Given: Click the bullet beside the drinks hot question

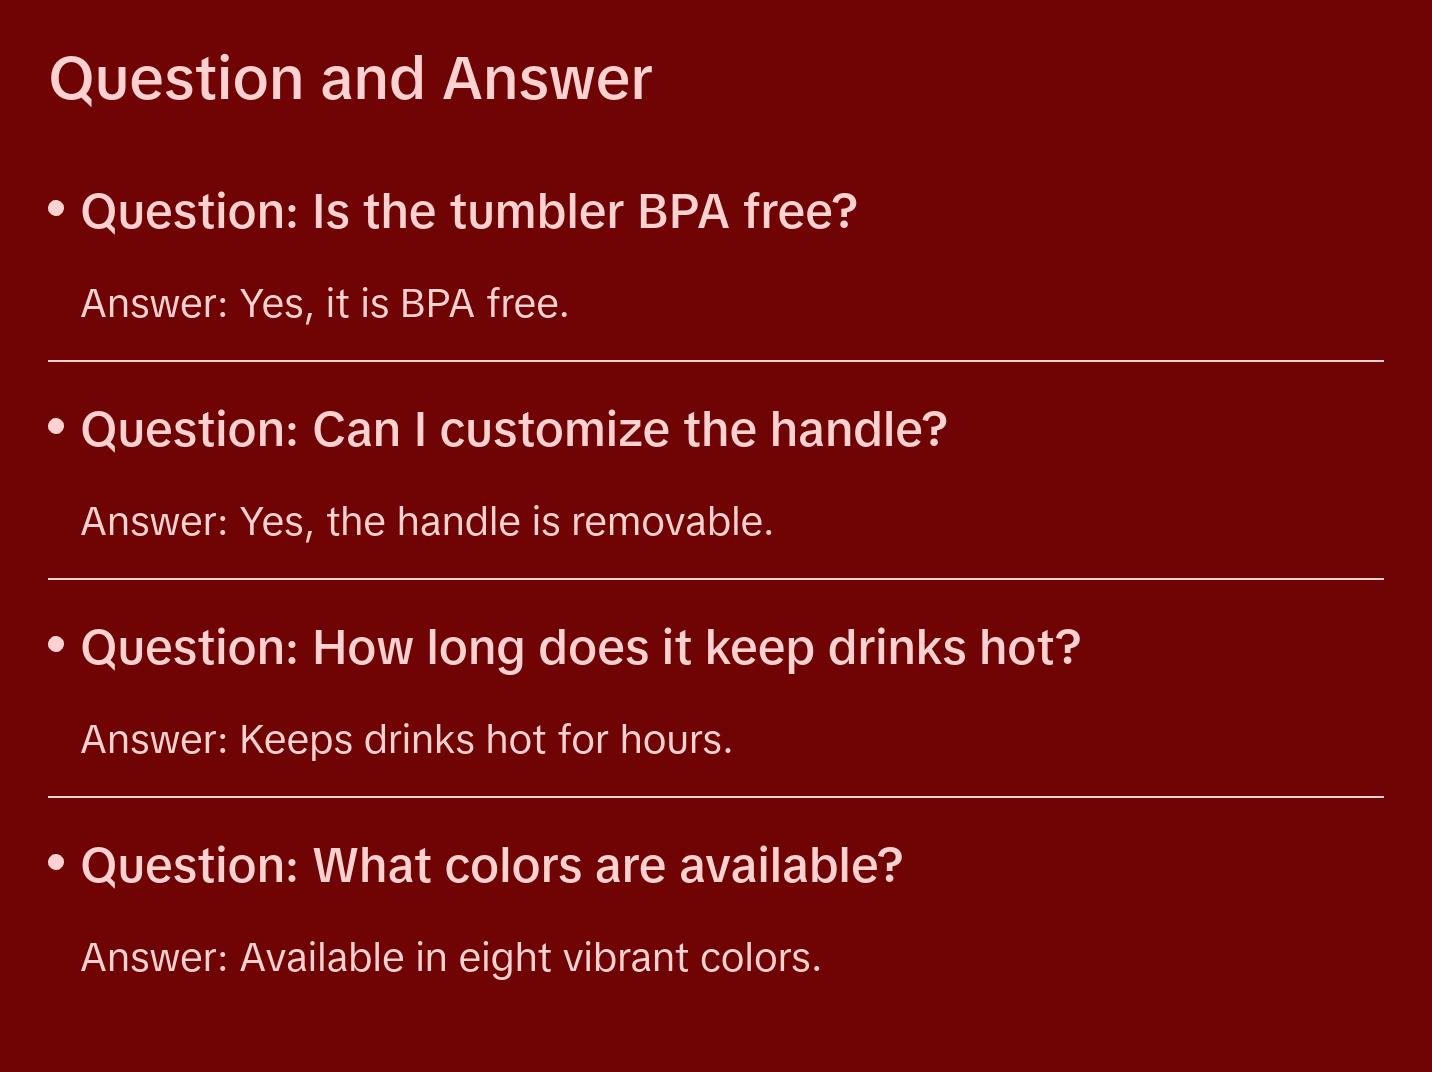Looking at the screenshot, I should click(57, 645).
